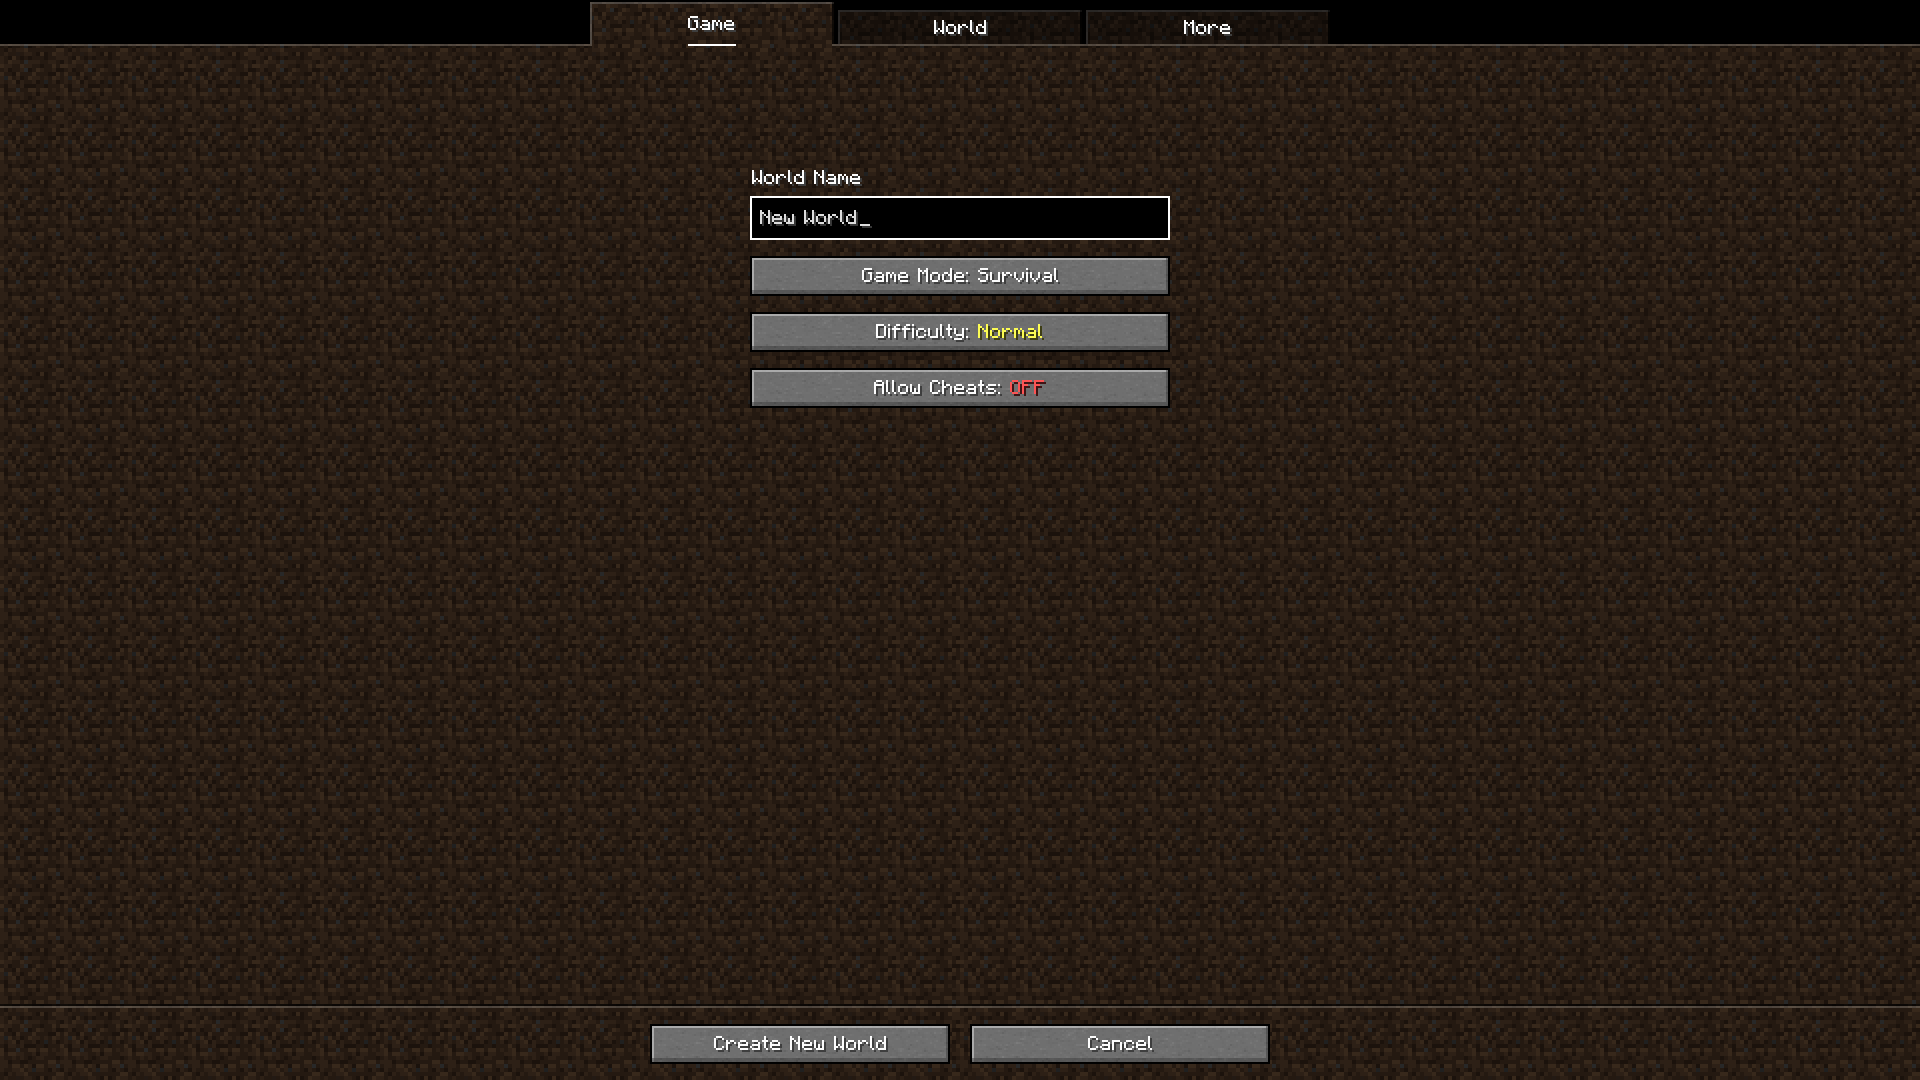The image size is (1920, 1080).
Task: Clear the World Name input field
Action: (x=959, y=216)
